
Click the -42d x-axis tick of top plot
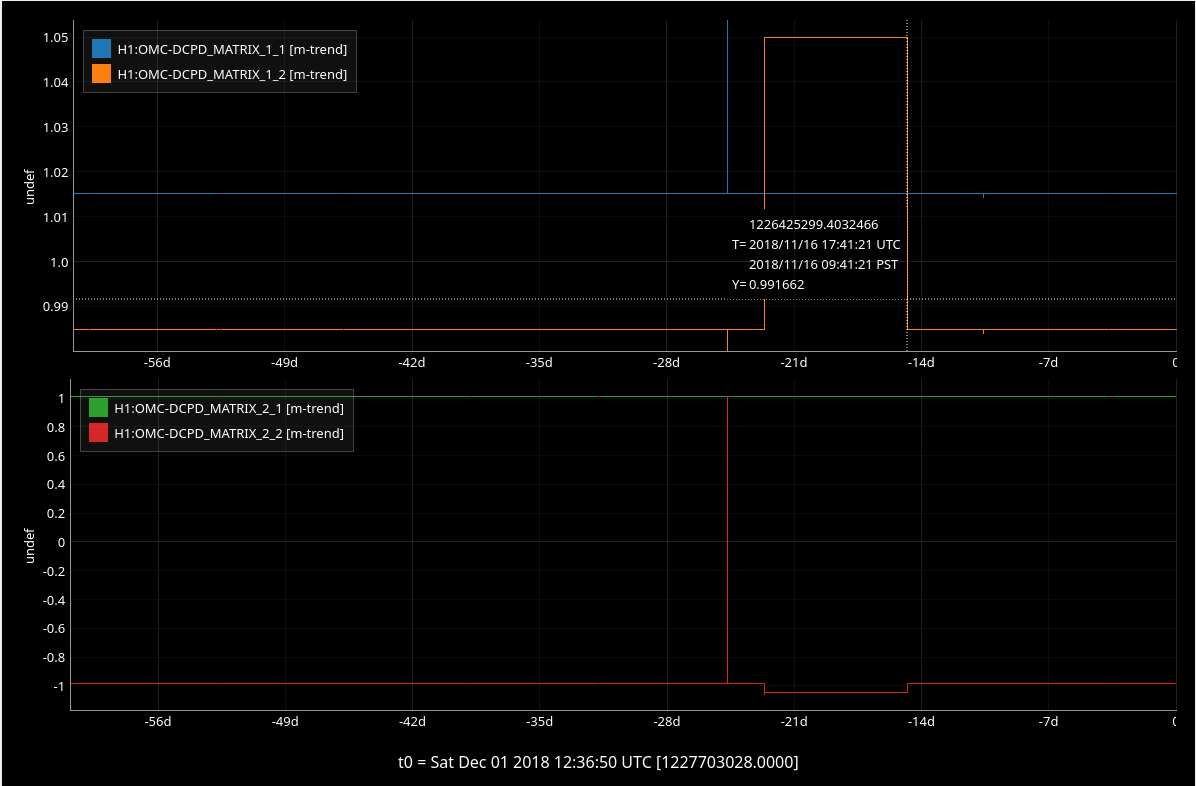(x=412, y=362)
